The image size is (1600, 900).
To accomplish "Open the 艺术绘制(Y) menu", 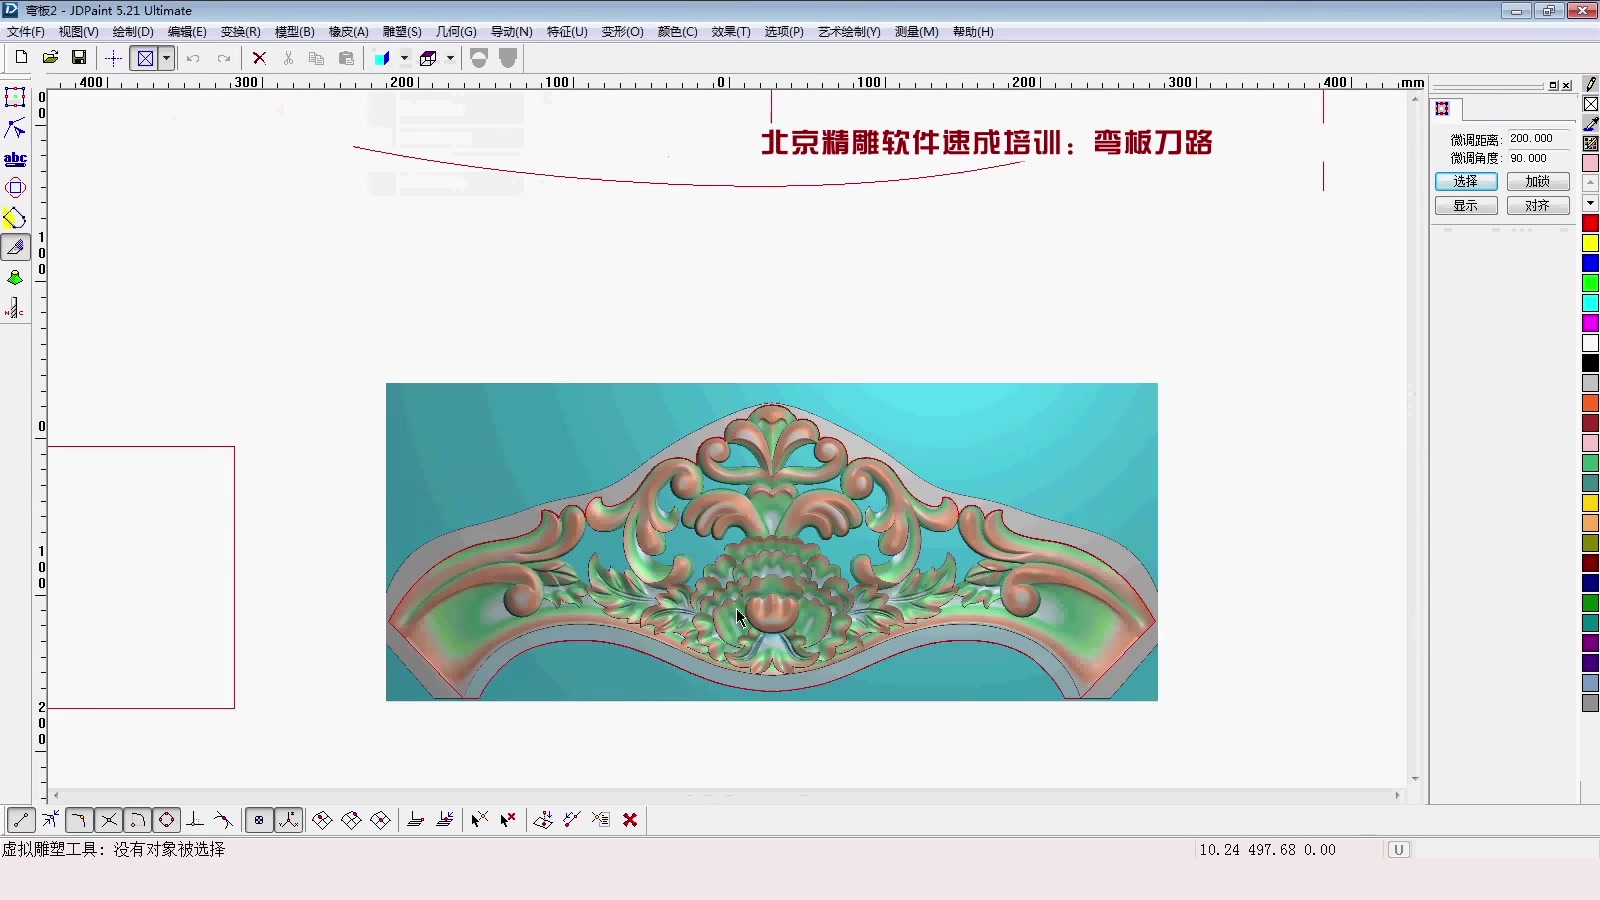I will click(848, 31).
